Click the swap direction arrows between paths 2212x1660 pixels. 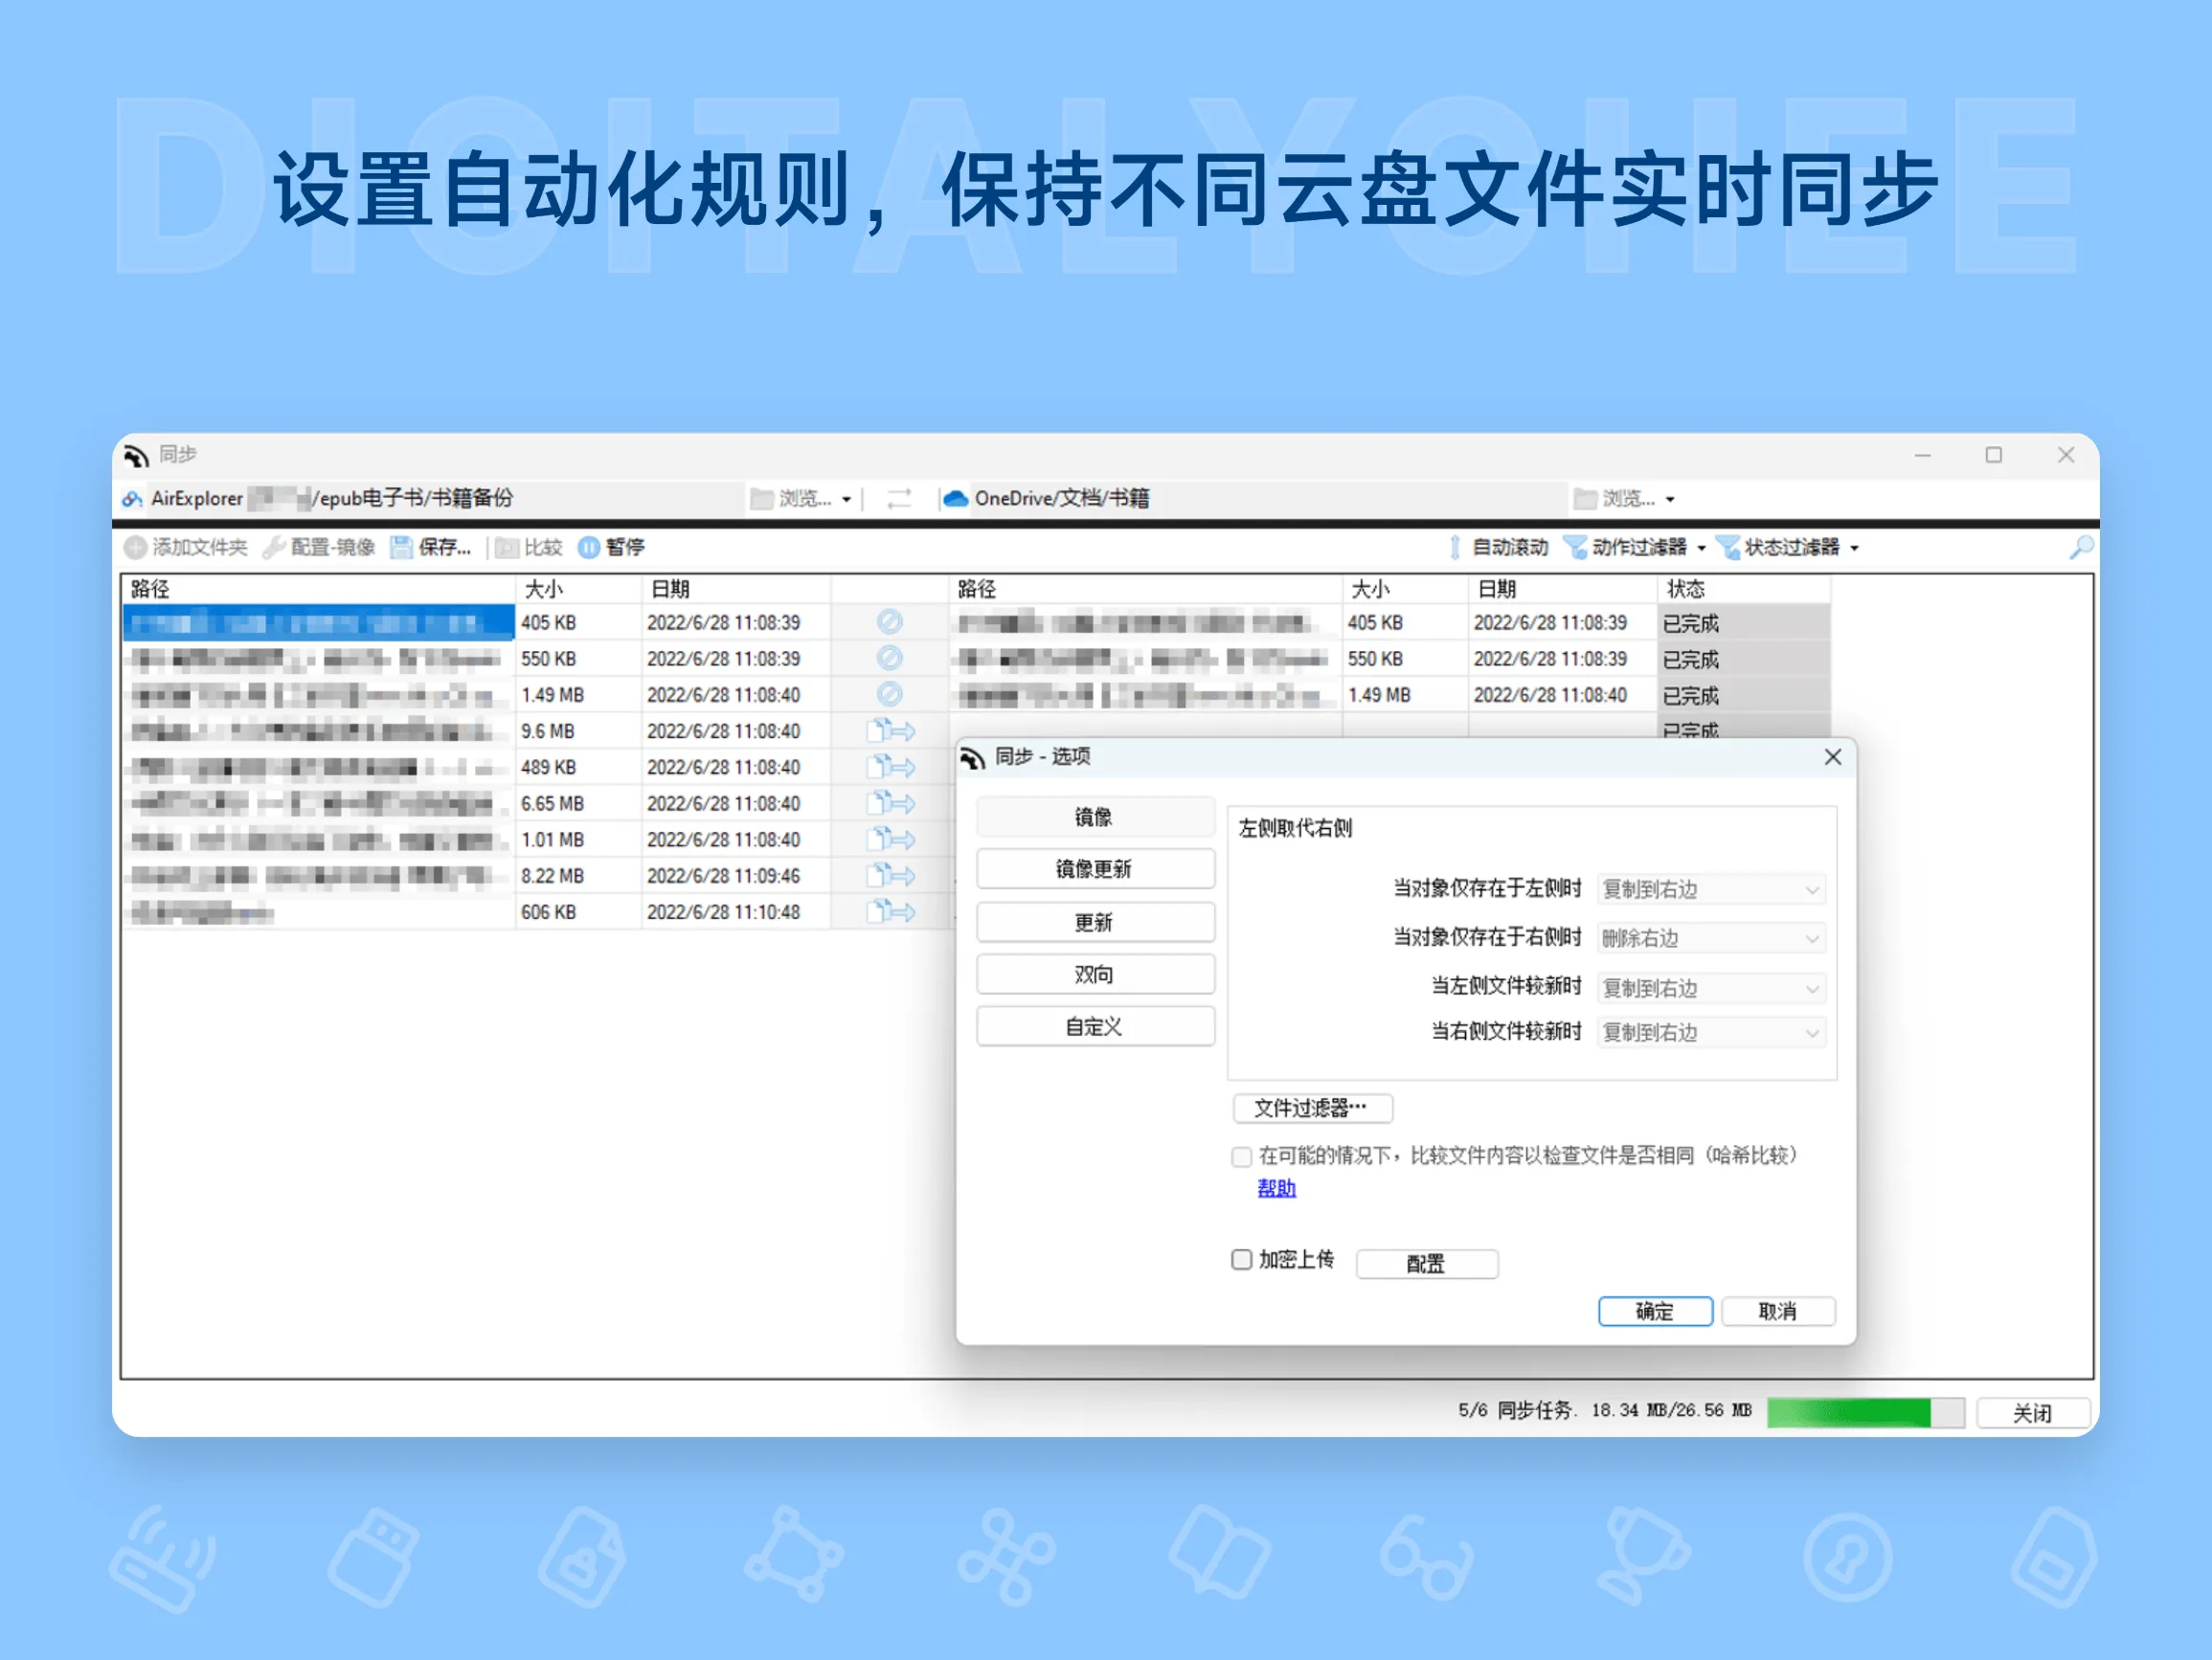897,498
